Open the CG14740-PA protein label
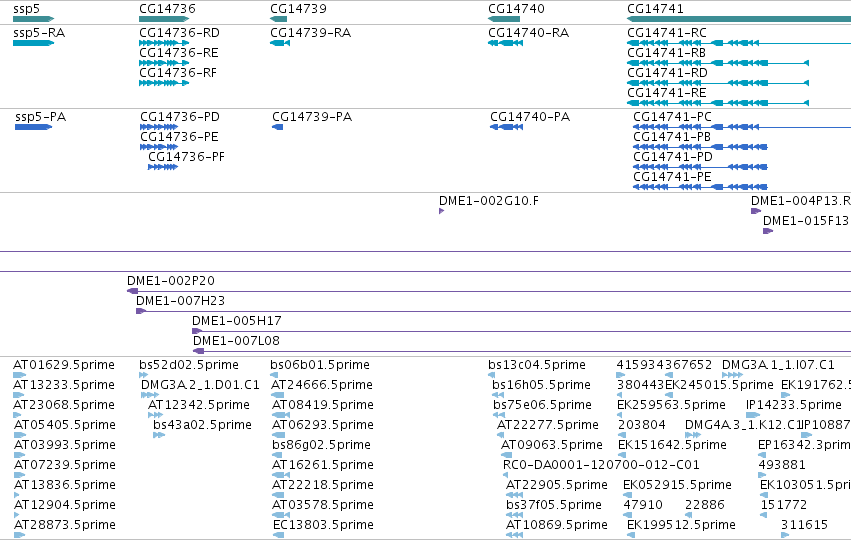Image resolution: width=851 pixels, height=540 pixels. (x=530, y=117)
